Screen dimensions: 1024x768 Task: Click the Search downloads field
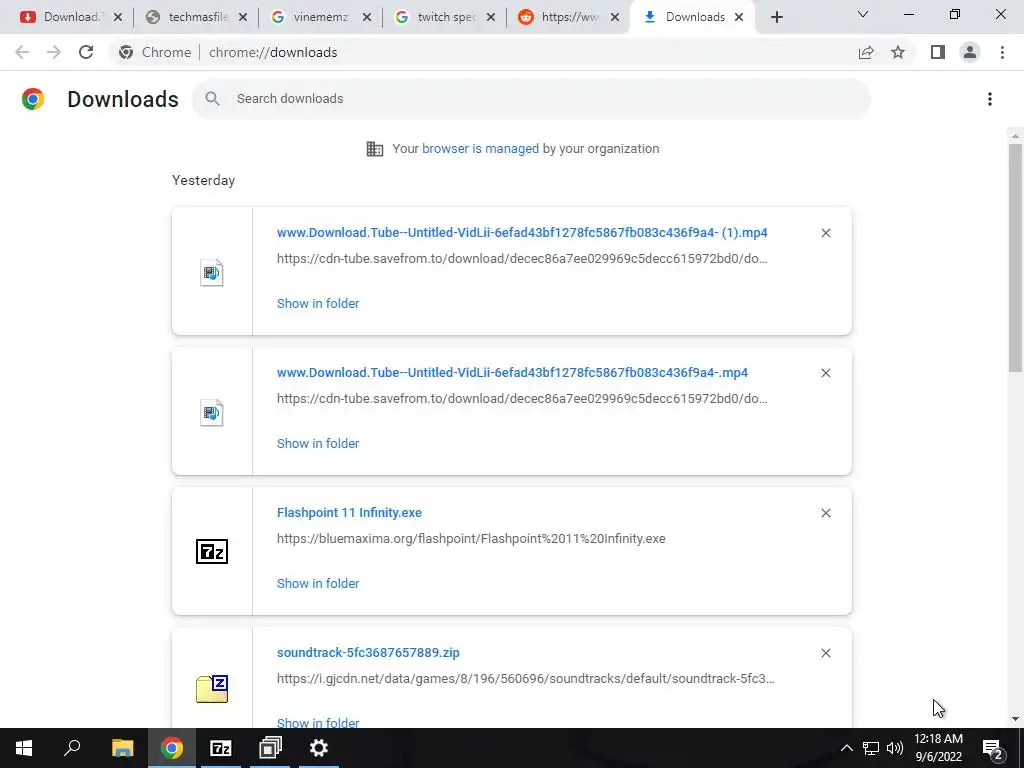tap(531, 99)
